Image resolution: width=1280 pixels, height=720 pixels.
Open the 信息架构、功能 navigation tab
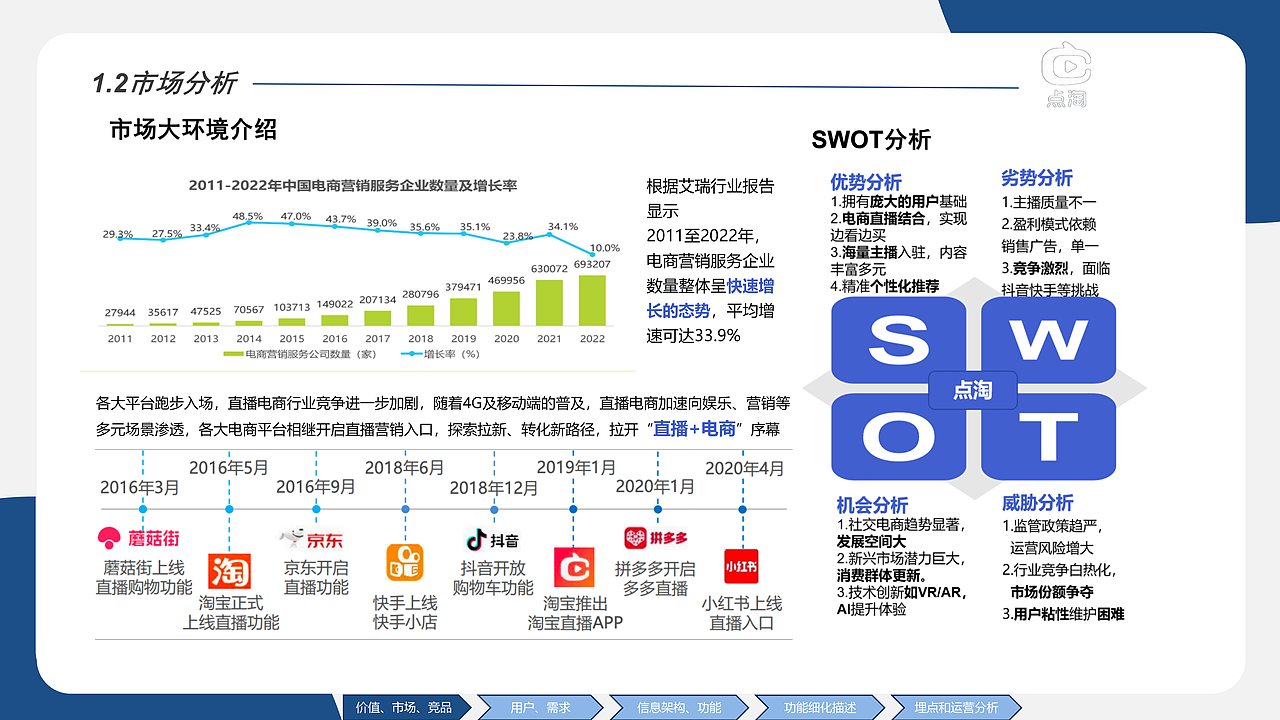point(678,707)
